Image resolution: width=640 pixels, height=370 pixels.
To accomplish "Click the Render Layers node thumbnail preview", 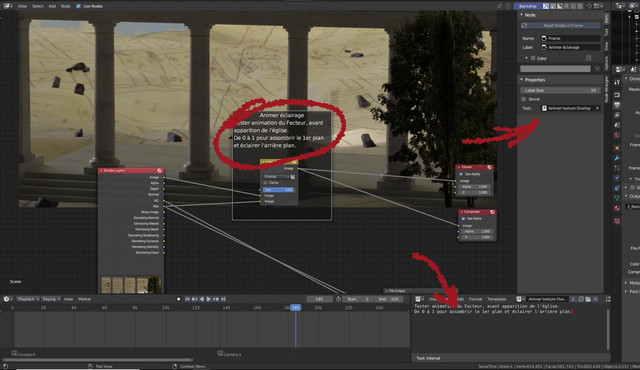I will 131,284.
